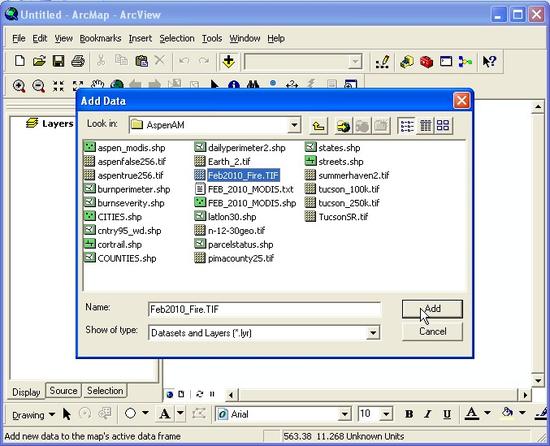Click the line color swatch at toolbar edge
The height and width of the screenshot is (446, 550).
tap(542, 414)
